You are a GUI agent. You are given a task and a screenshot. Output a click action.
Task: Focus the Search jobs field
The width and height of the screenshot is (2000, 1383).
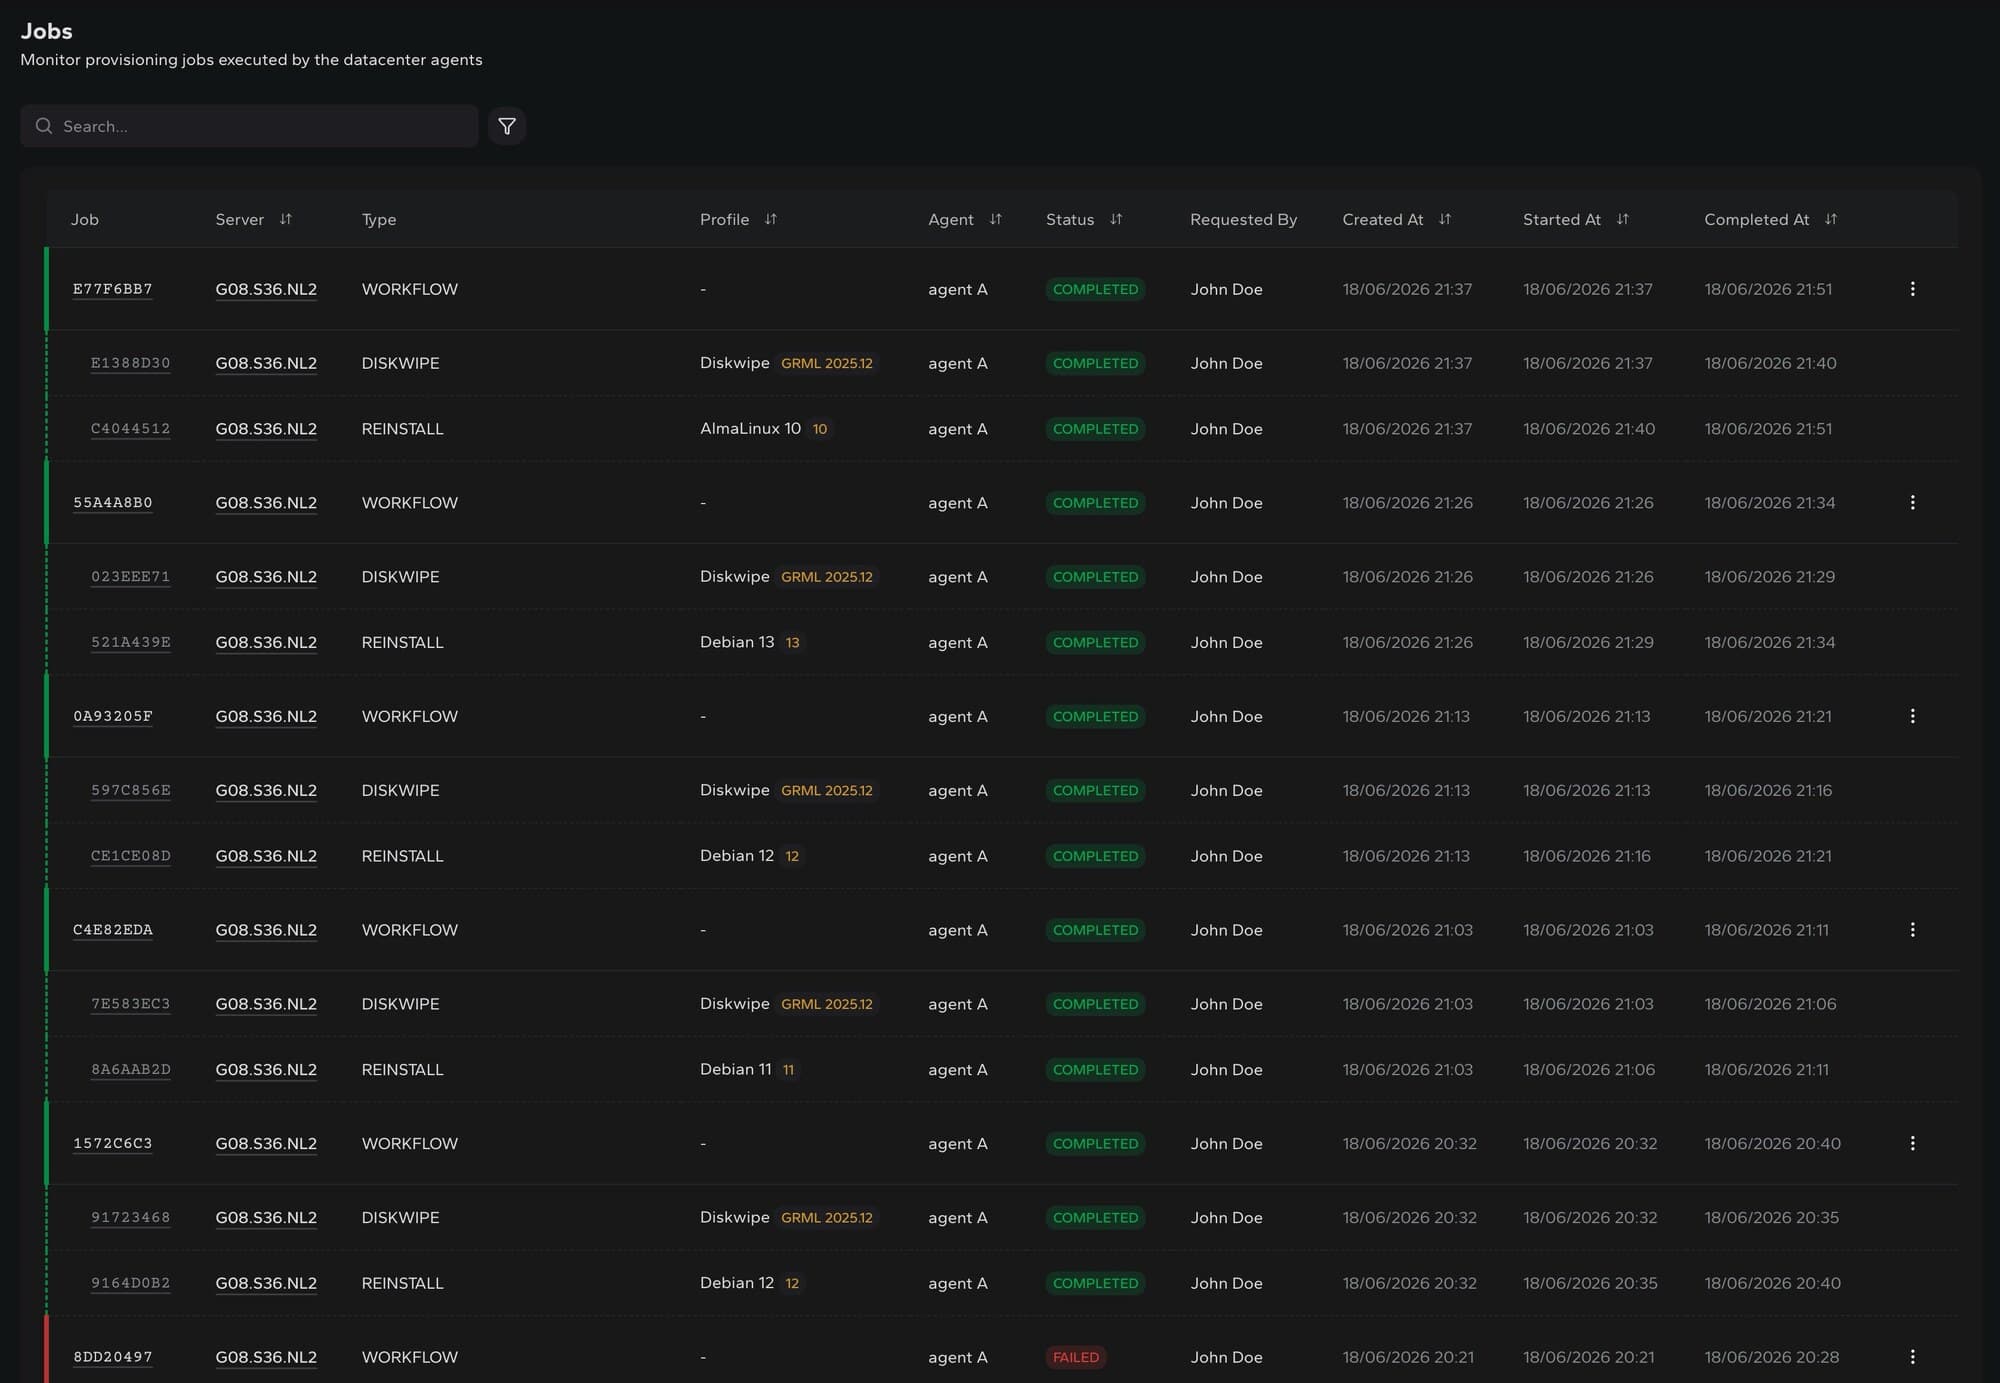[249, 126]
